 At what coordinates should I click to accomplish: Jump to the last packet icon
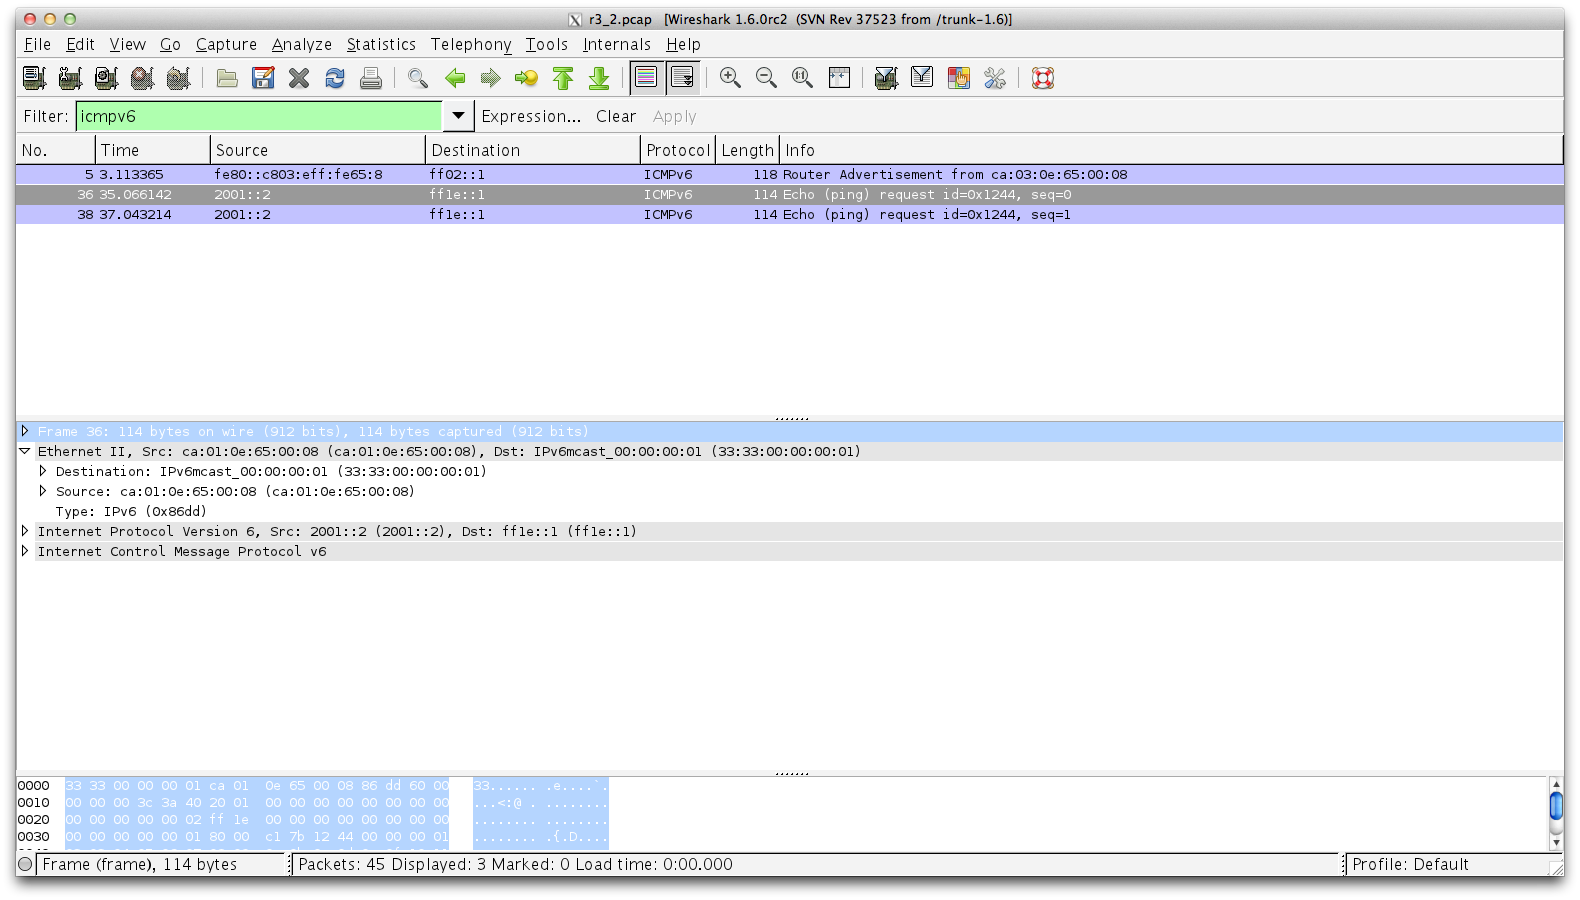[x=599, y=78]
